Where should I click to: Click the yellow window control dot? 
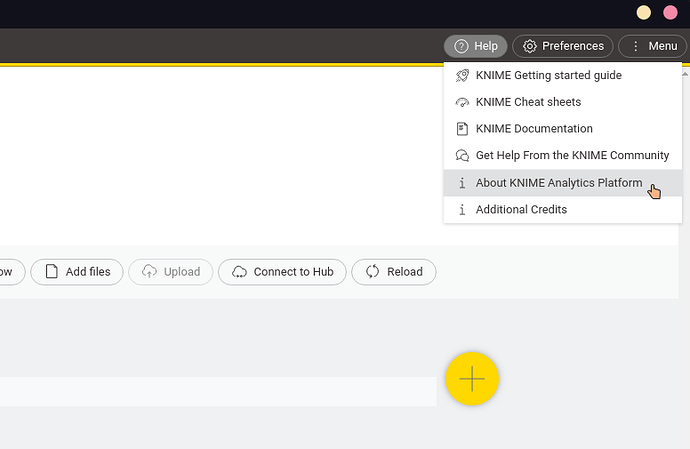pyautogui.click(x=643, y=13)
